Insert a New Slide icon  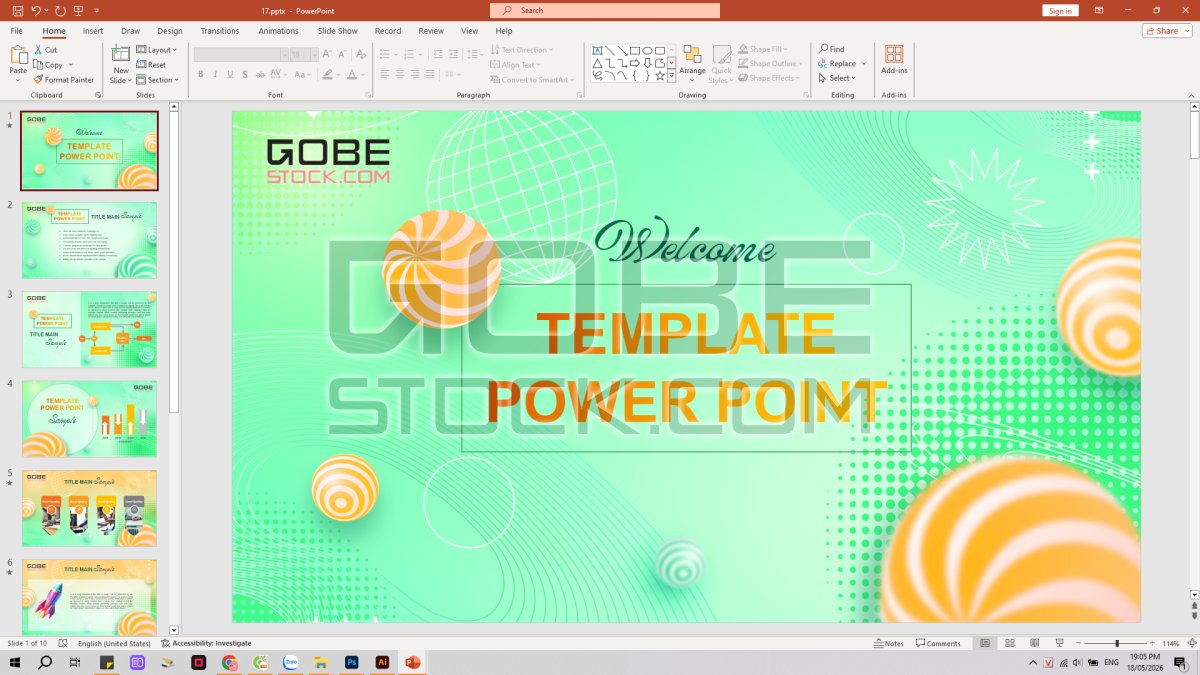121,53
